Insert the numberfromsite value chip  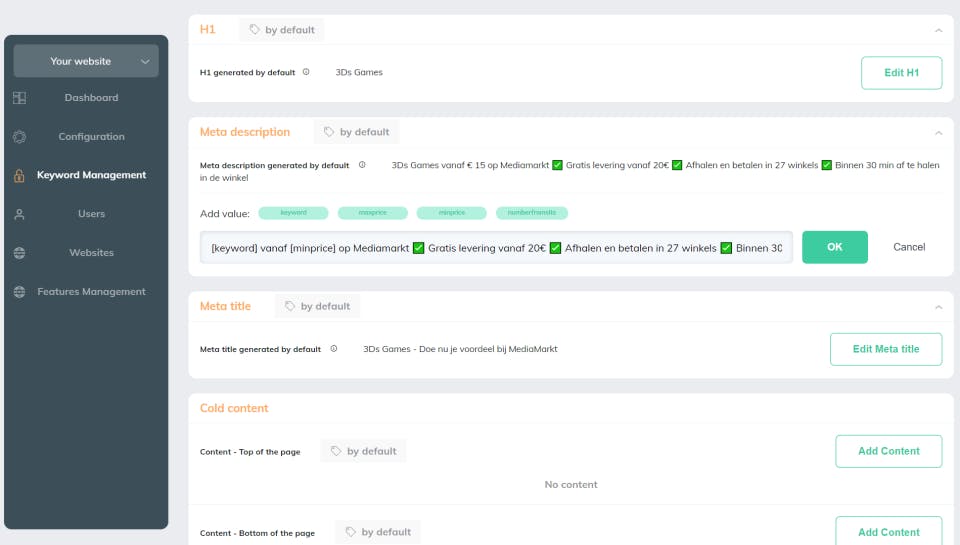(x=531, y=212)
